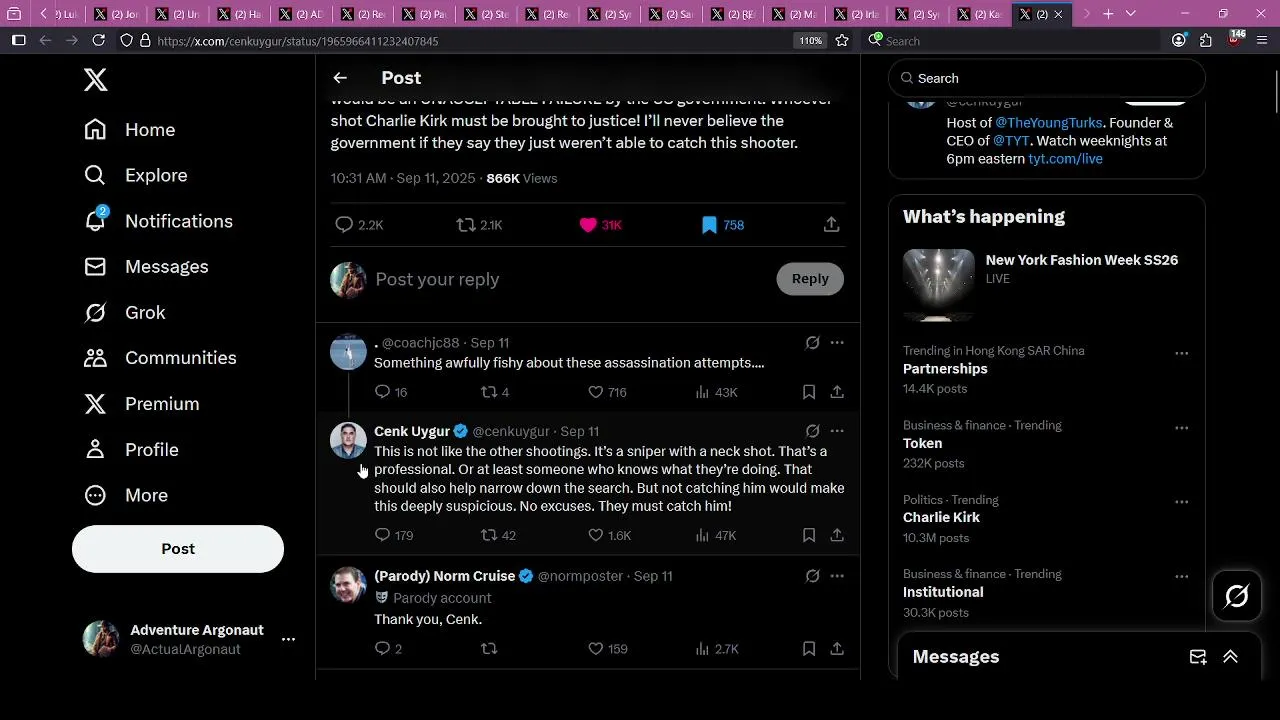Open New York Fashion Week SS26 thumbnail
The image size is (1280, 720).
[x=938, y=285]
